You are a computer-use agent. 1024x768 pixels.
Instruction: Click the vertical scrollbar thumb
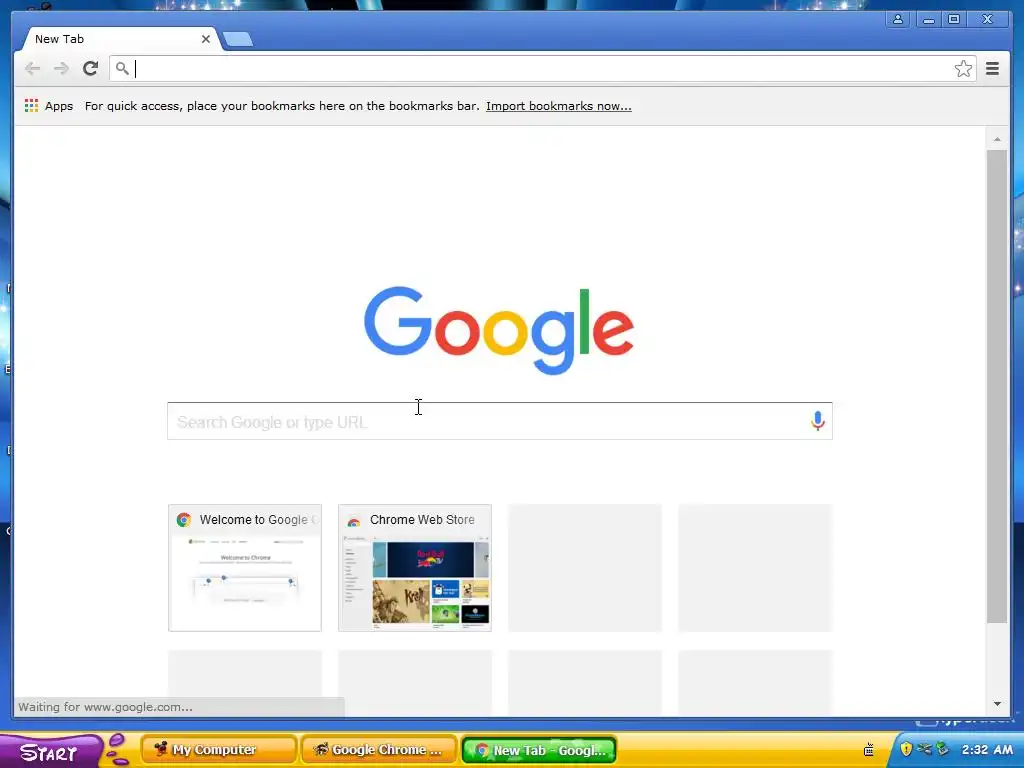coord(997,387)
